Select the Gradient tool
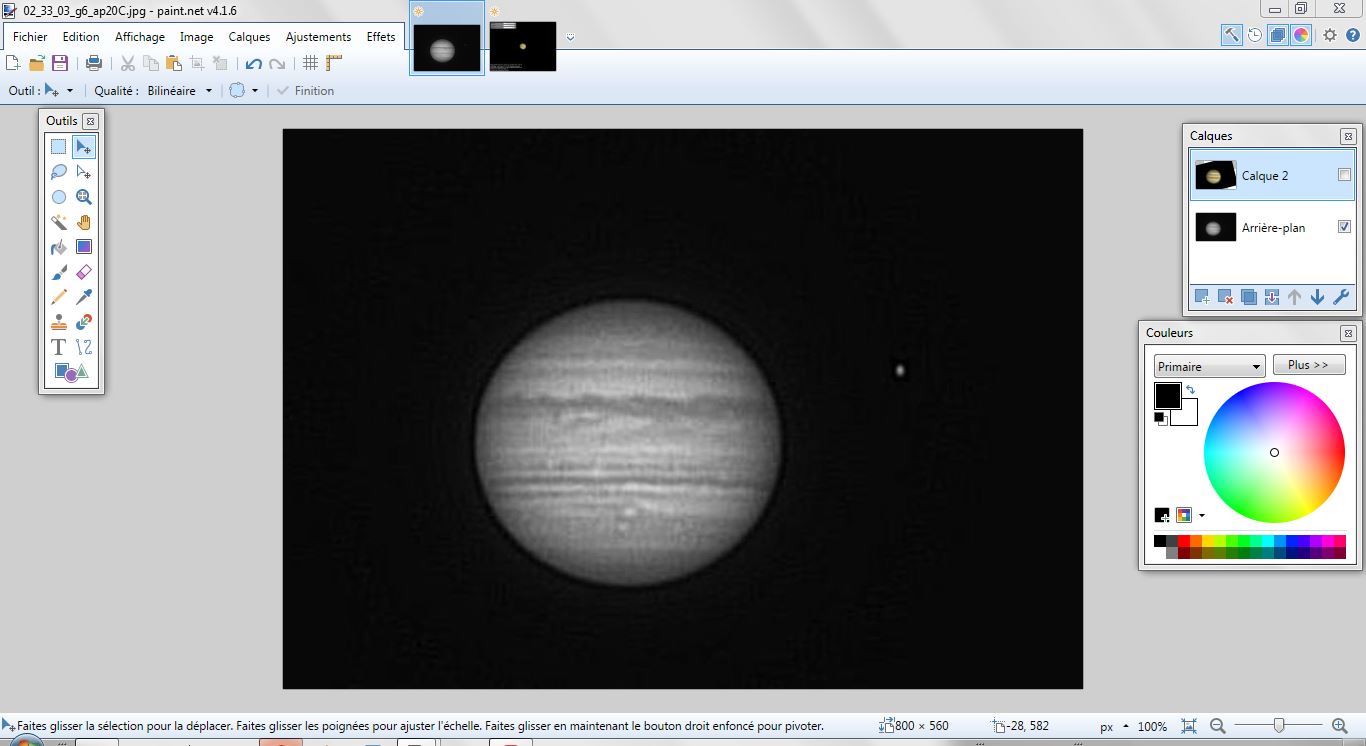 click(x=84, y=247)
